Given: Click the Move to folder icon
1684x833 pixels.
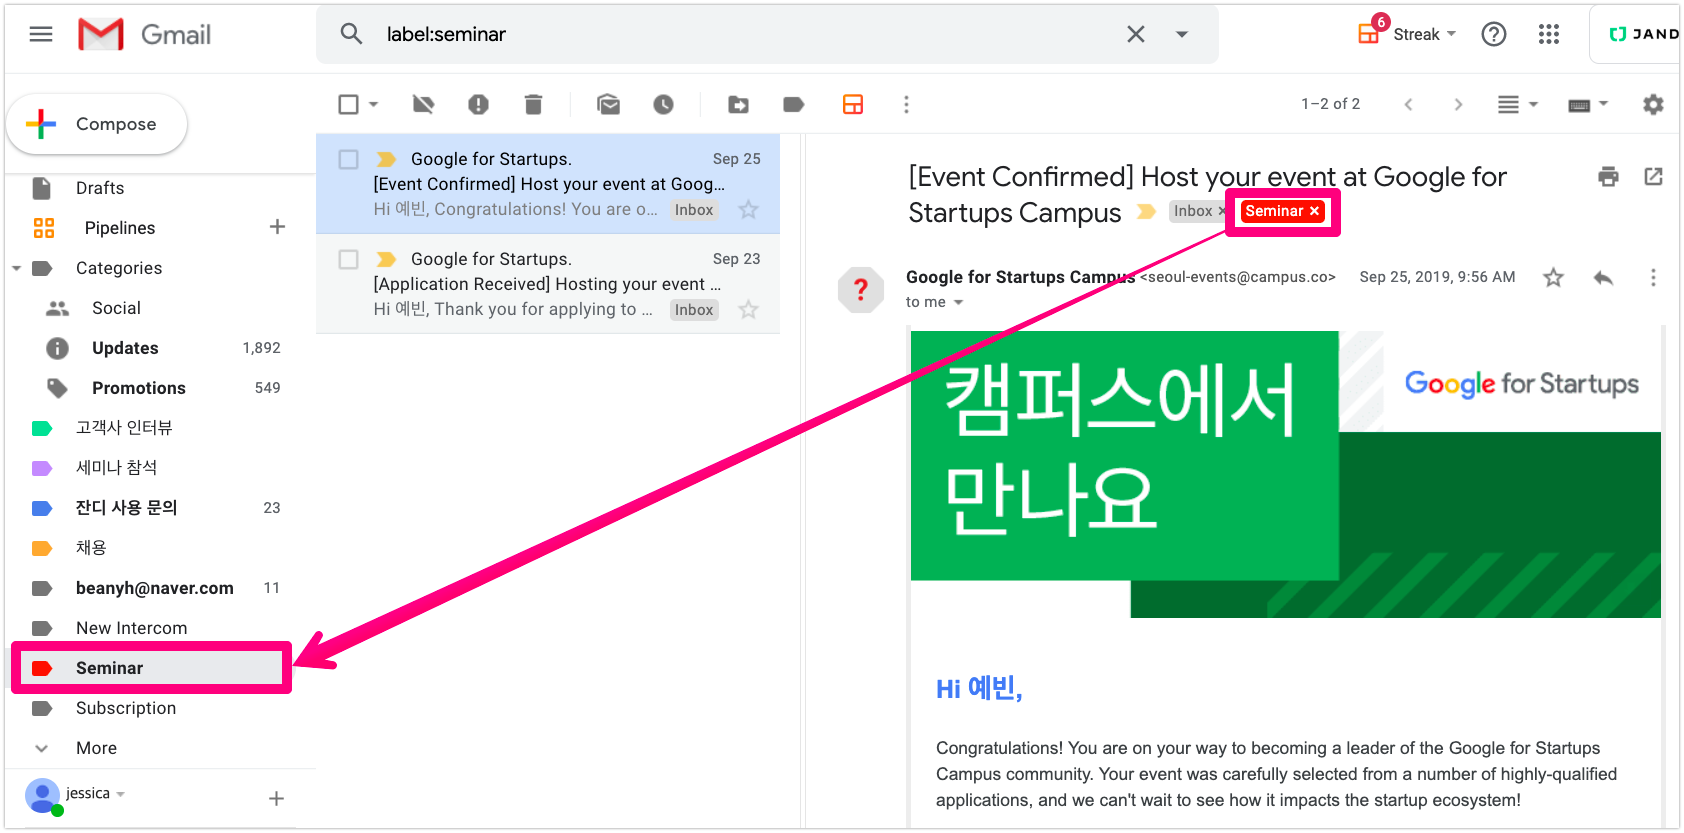Looking at the screenshot, I should pos(738,104).
